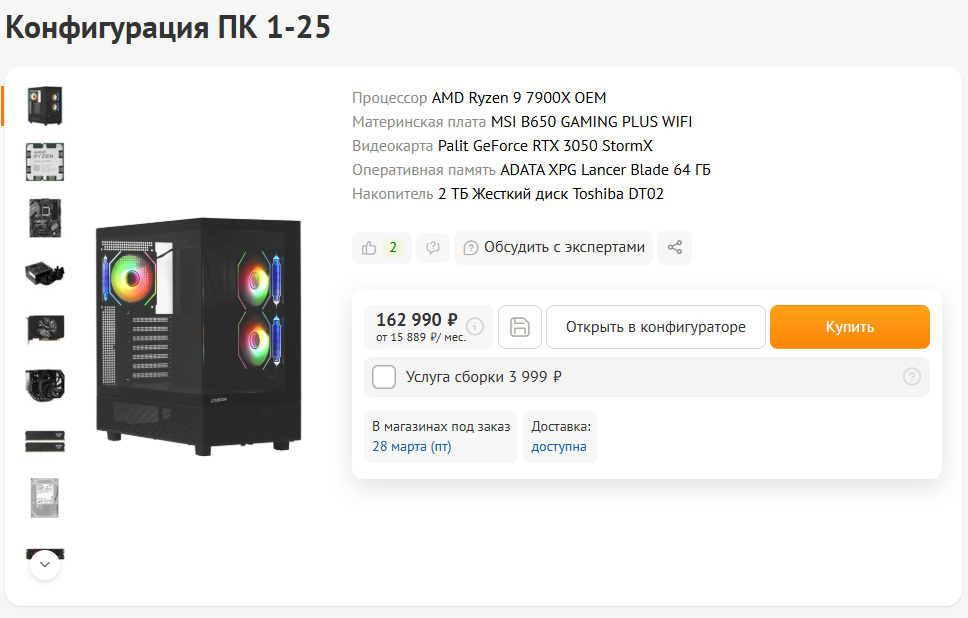The height and width of the screenshot is (618, 968).
Task: Click the Купить button
Action: click(849, 327)
